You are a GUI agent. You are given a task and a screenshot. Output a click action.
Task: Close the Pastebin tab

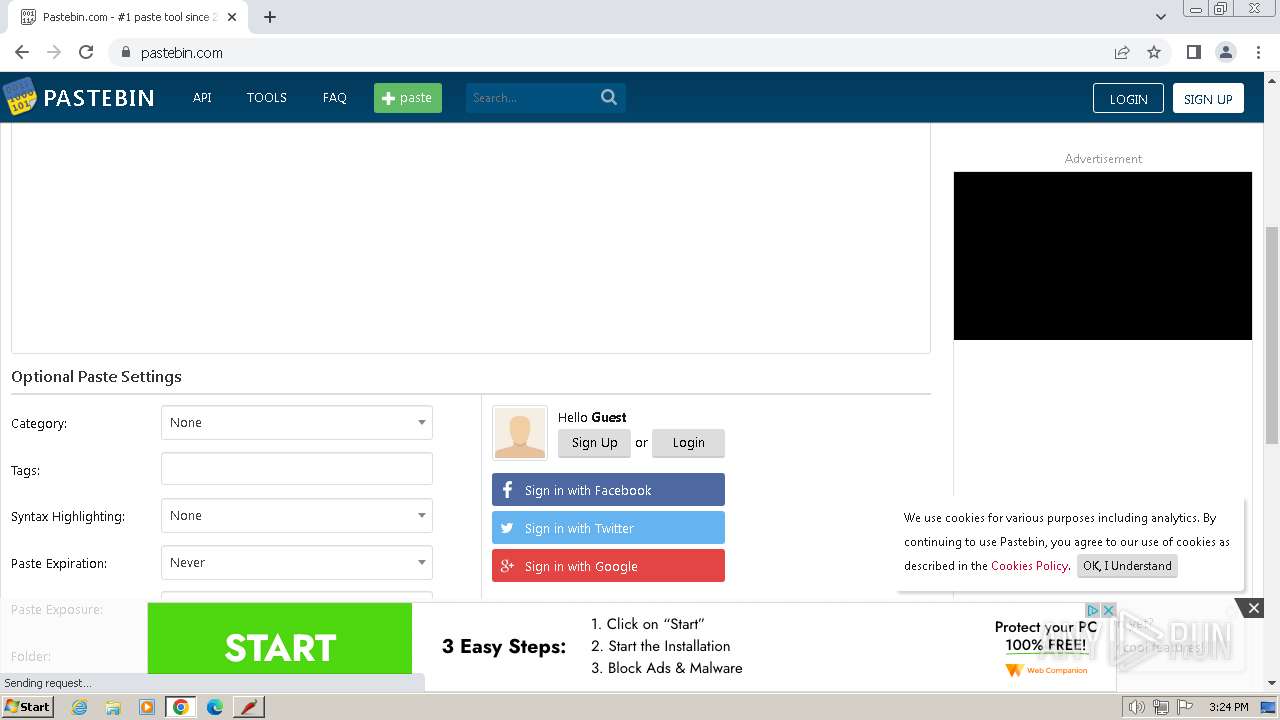click(232, 17)
